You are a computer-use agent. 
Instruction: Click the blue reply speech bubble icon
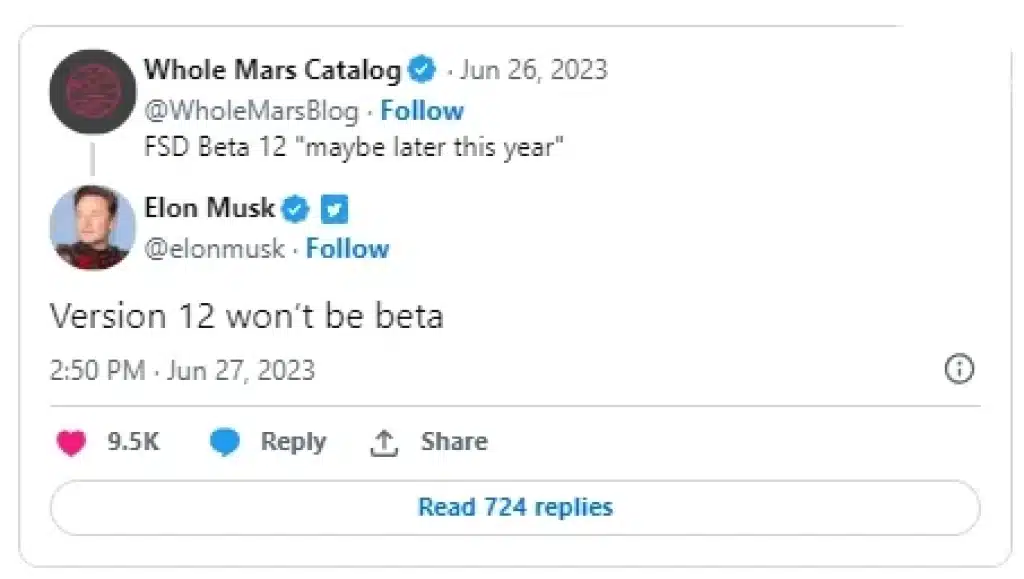tap(226, 443)
